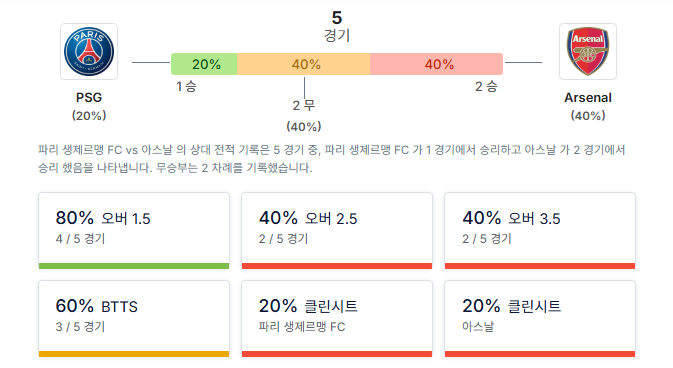Click the (40%) percentage below Arsenal

tap(588, 116)
